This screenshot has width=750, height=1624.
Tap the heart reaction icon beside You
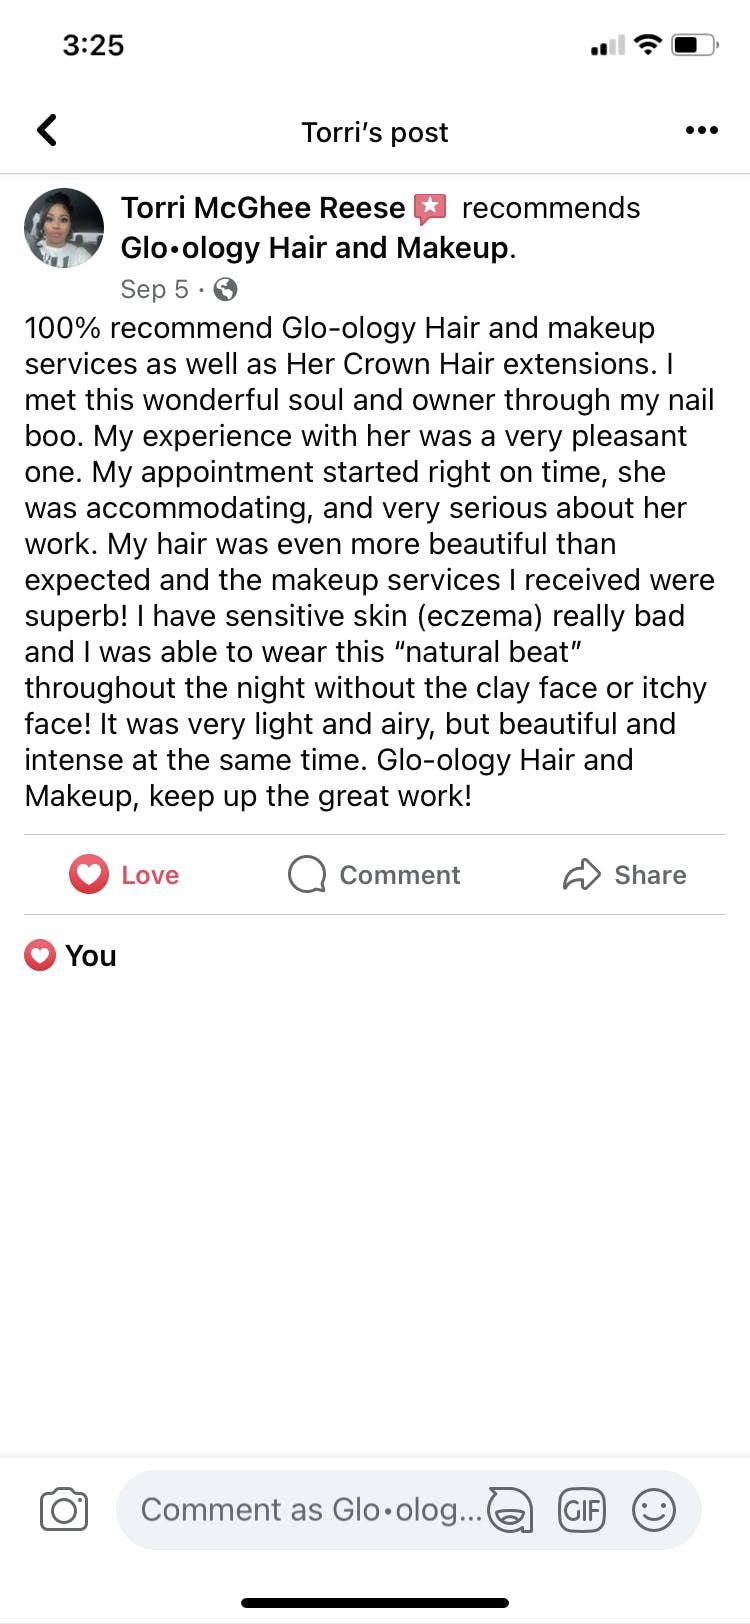(x=40, y=956)
